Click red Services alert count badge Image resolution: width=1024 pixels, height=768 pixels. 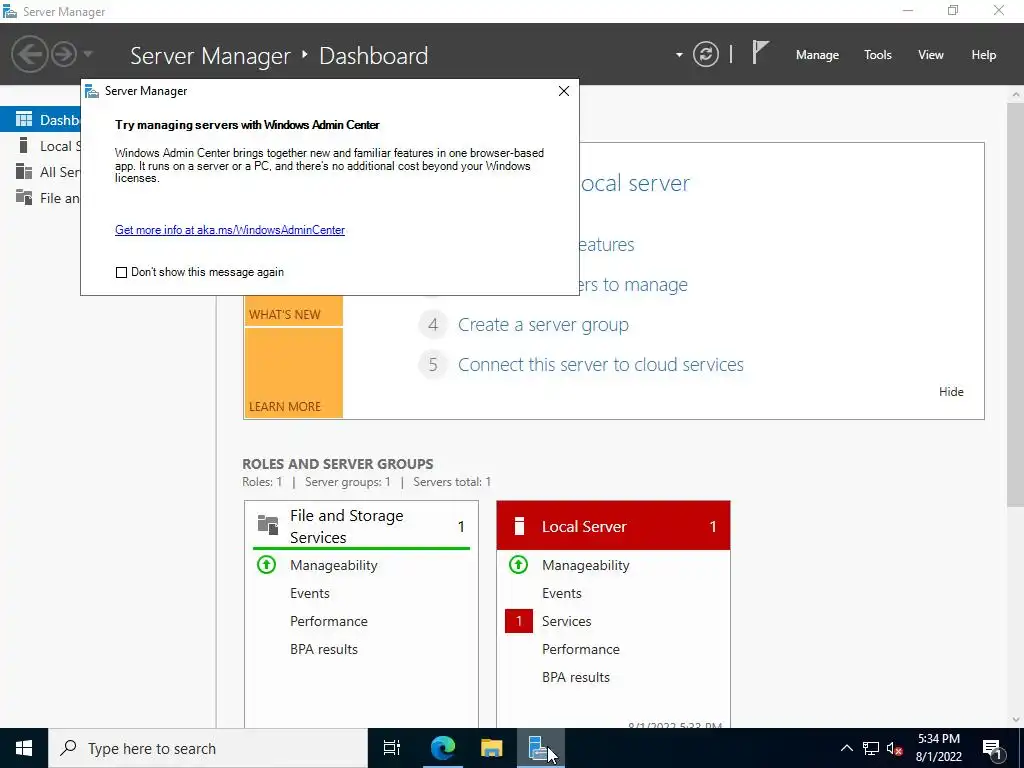519,621
